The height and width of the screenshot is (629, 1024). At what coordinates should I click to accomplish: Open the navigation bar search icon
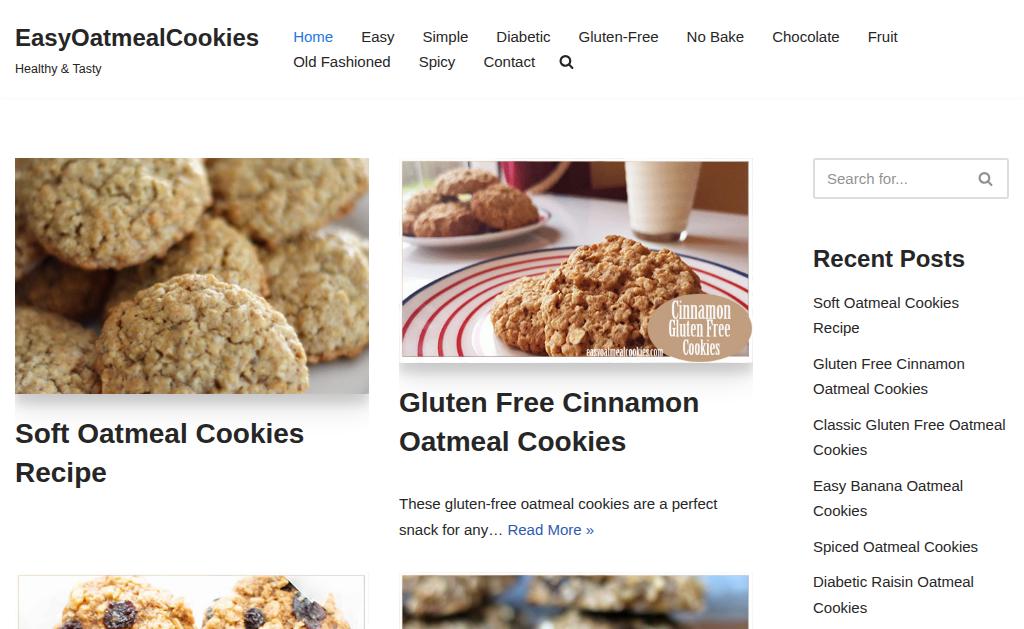[566, 62]
